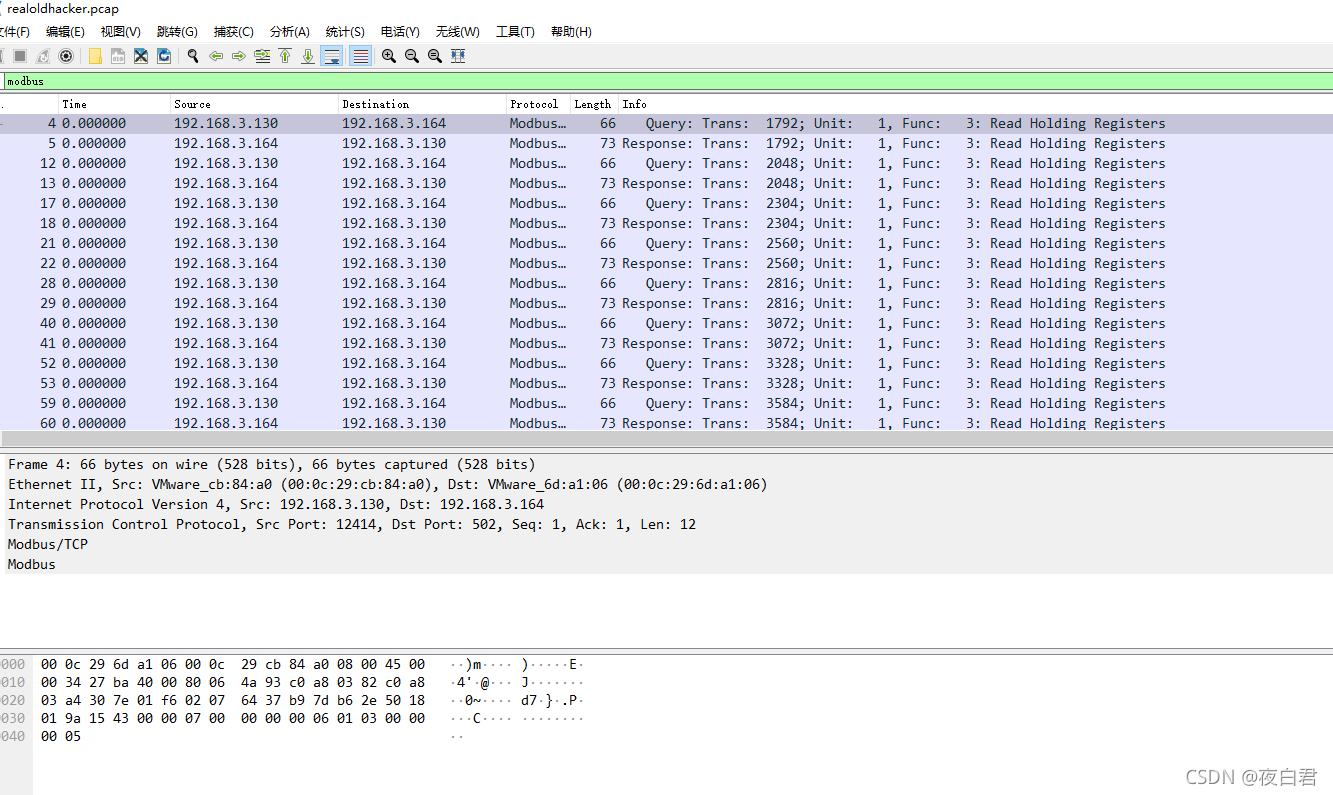This screenshot has height=795, width=1333.
Task: Click the last hex line '00 05'
Action: click(x=61, y=736)
